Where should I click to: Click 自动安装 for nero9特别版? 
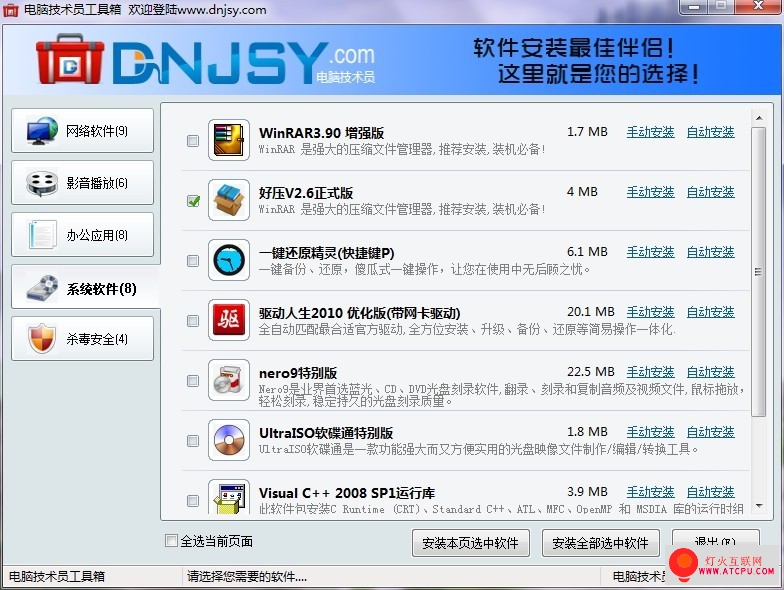[x=710, y=372]
